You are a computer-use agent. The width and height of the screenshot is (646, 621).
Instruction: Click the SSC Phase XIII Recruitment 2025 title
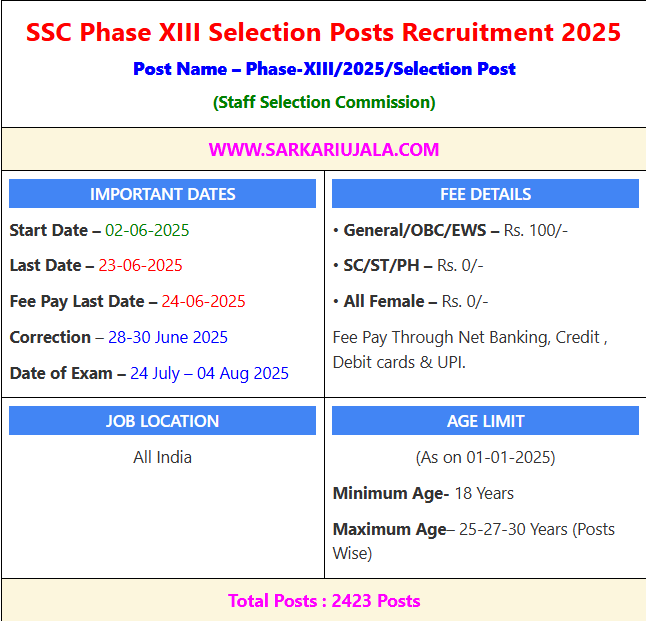tap(323, 32)
